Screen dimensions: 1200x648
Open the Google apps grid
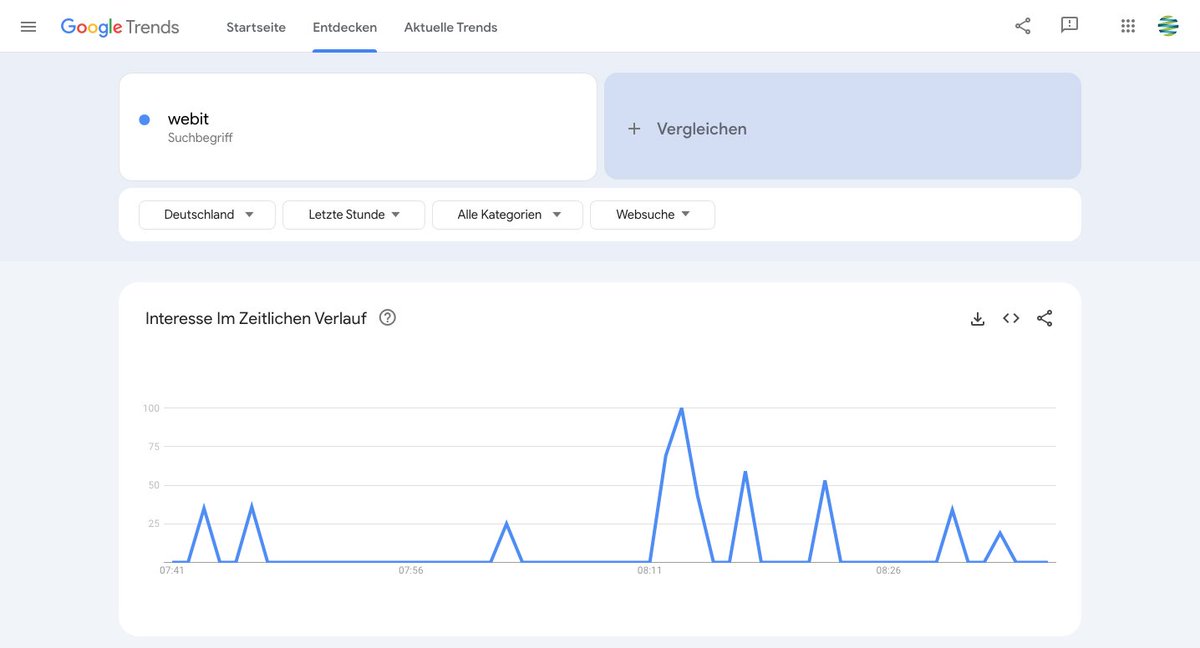(1128, 26)
